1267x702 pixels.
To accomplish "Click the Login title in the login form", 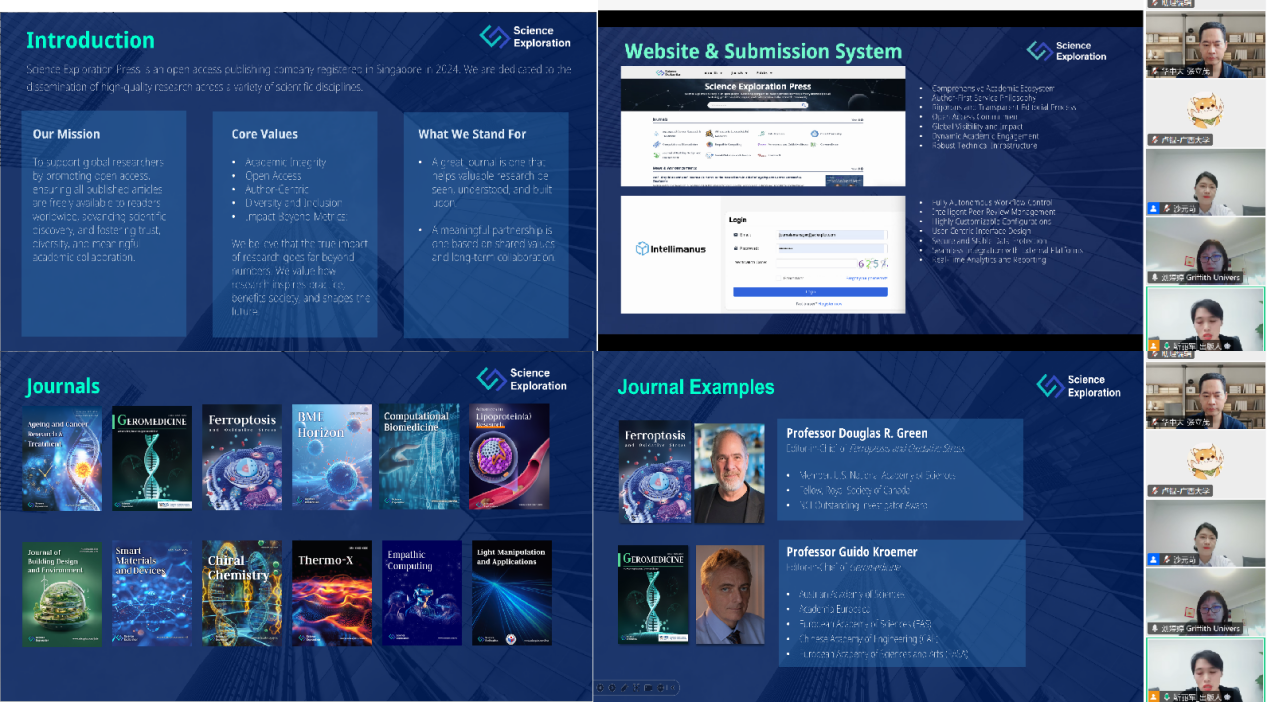I will click(737, 220).
